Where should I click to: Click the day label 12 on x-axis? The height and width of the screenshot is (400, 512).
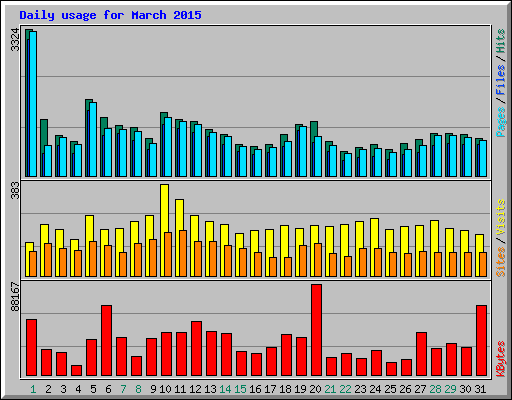[x=195, y=389]
